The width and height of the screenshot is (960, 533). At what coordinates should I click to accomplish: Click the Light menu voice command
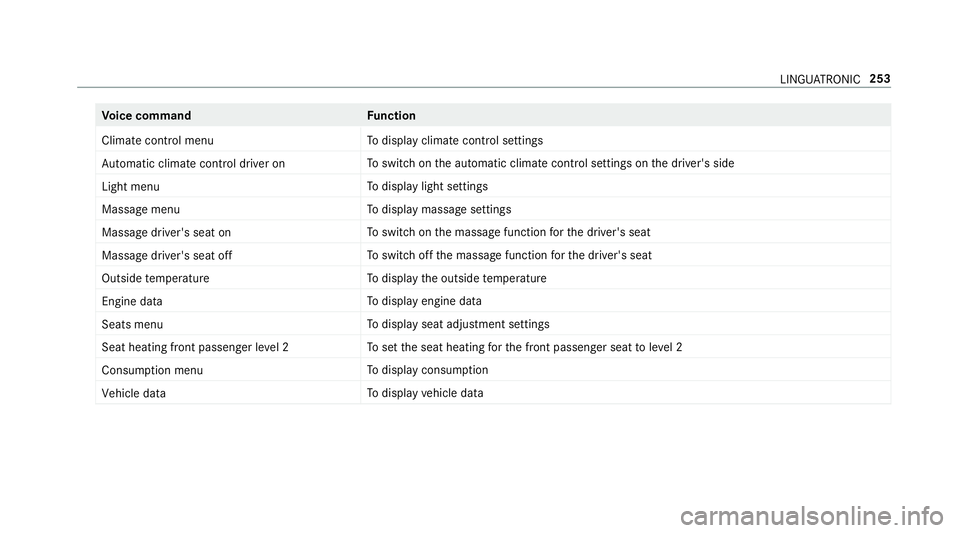[130, 187]
